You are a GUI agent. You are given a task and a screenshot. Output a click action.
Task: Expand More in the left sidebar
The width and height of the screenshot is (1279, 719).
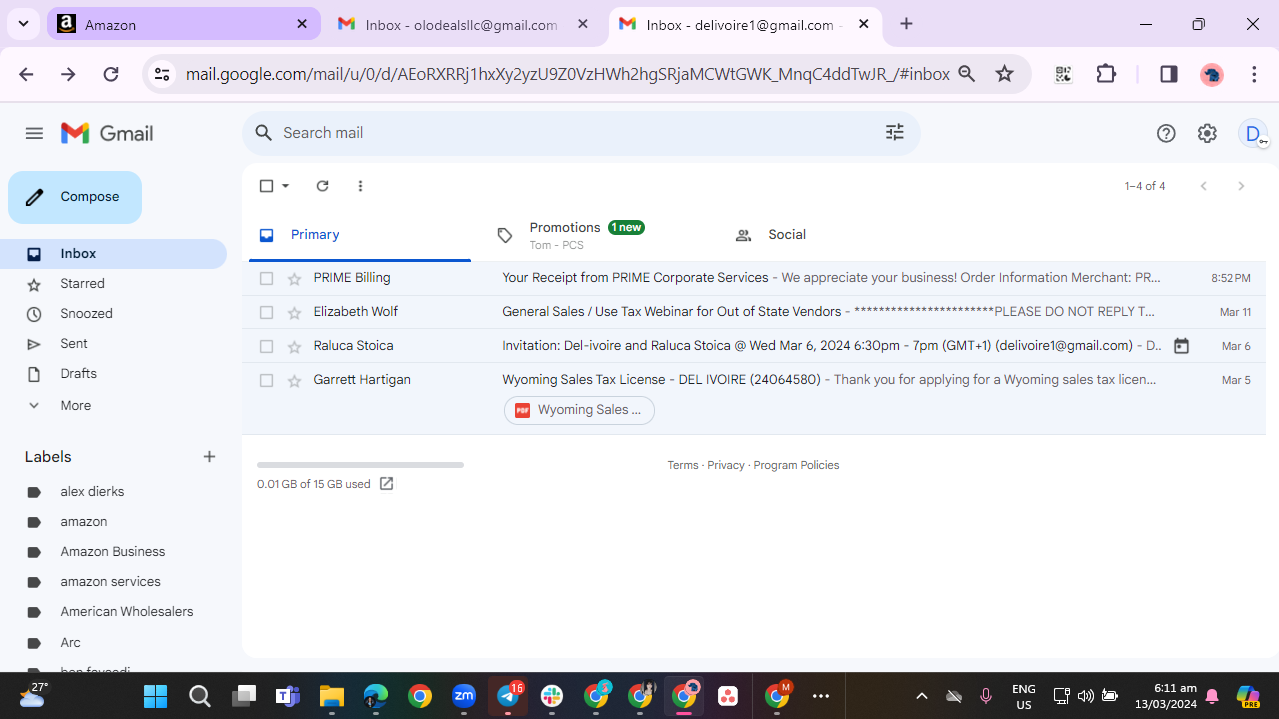75,405
